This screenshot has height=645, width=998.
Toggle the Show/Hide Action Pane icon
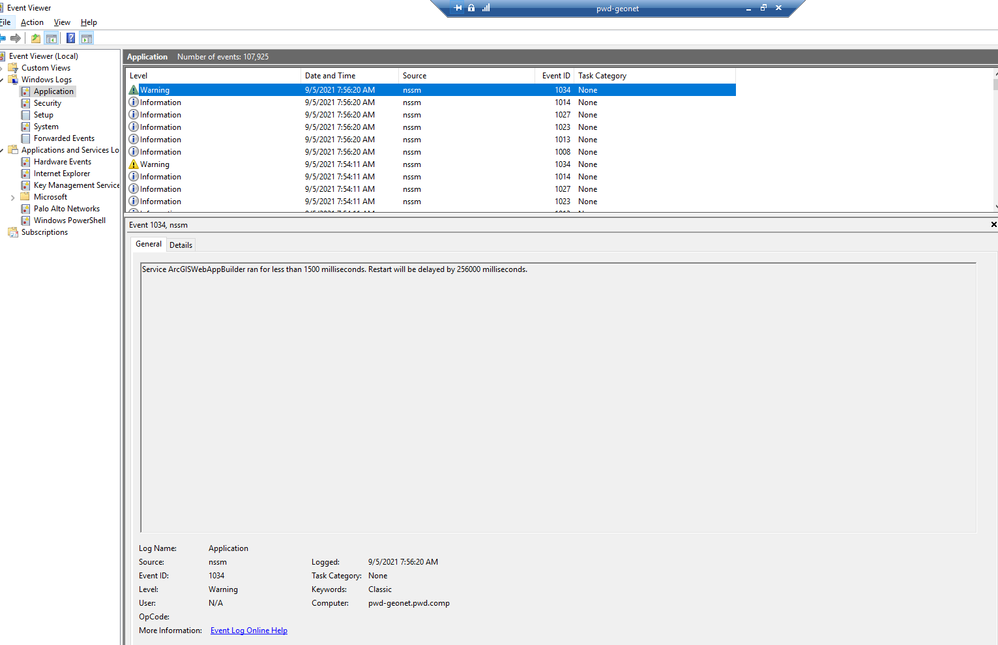point(86,38)
